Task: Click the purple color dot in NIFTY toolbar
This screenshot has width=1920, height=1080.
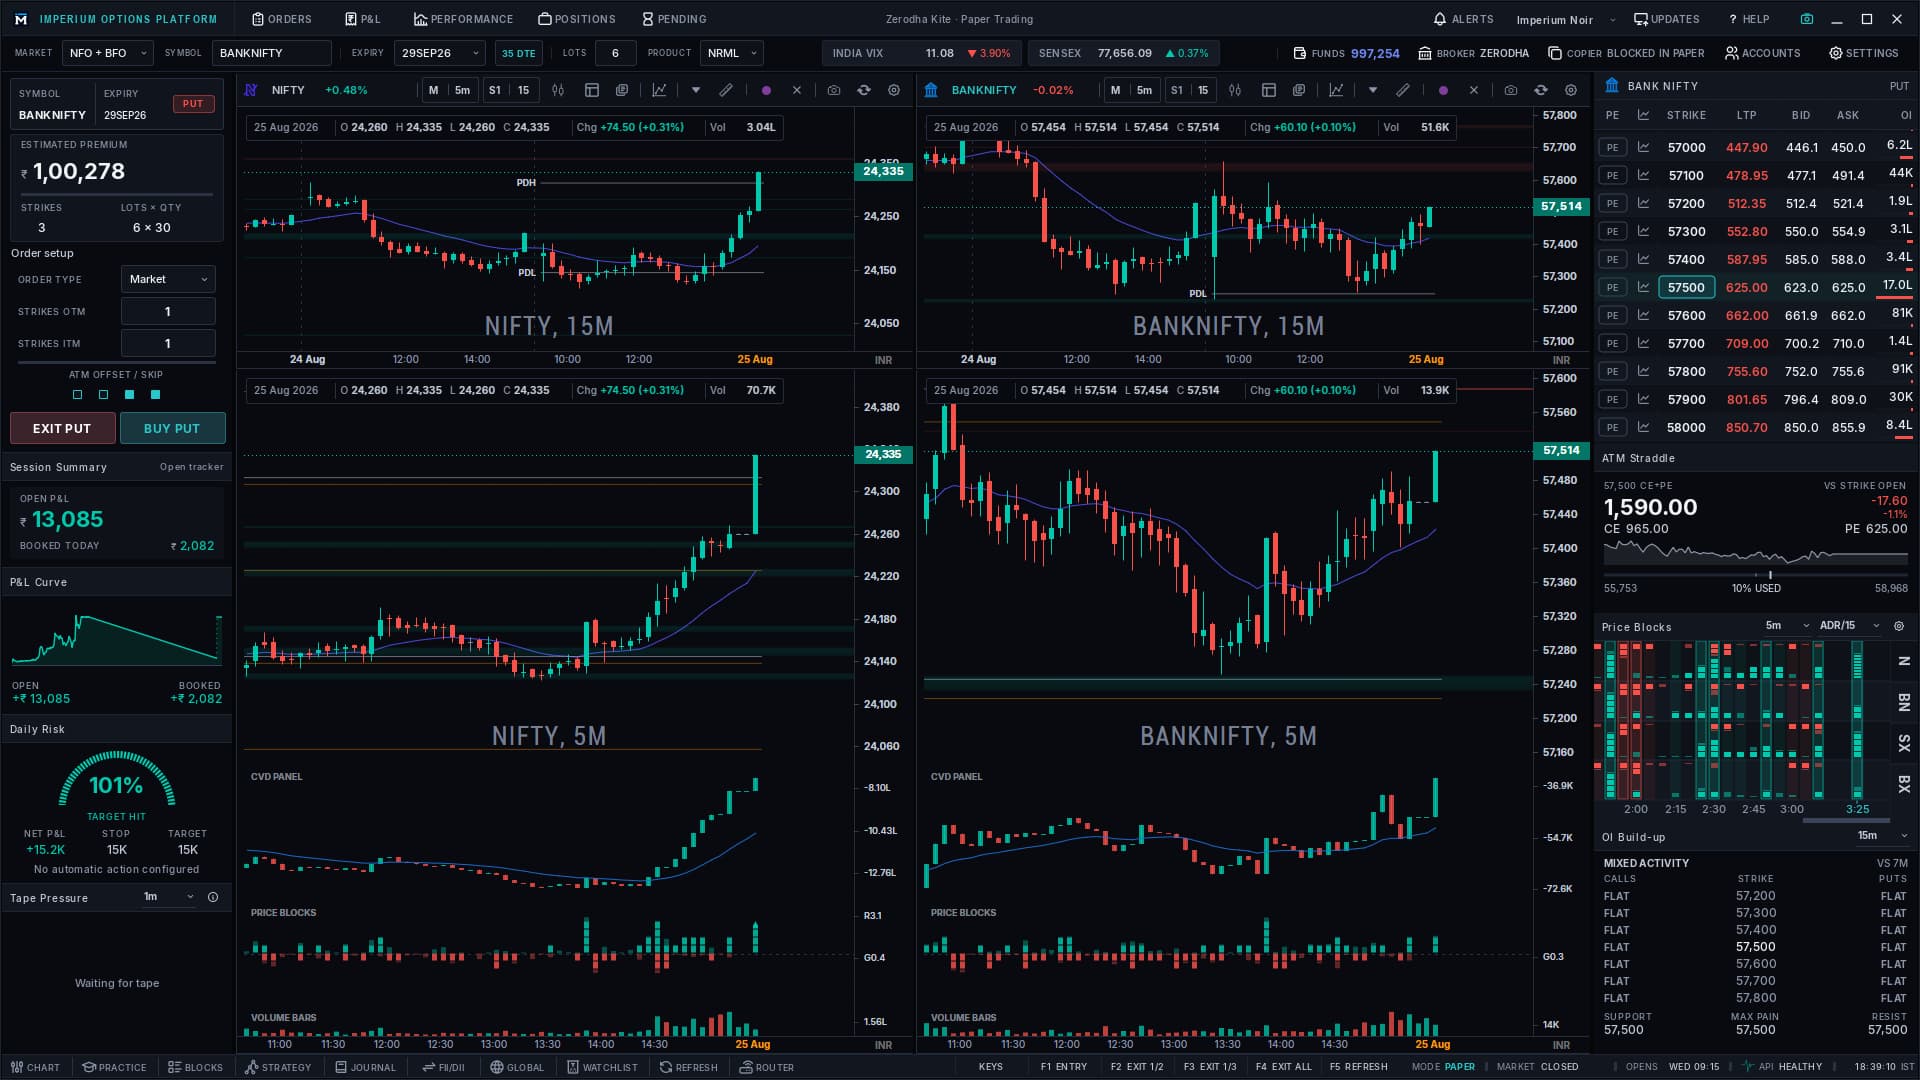Action: 766,90
